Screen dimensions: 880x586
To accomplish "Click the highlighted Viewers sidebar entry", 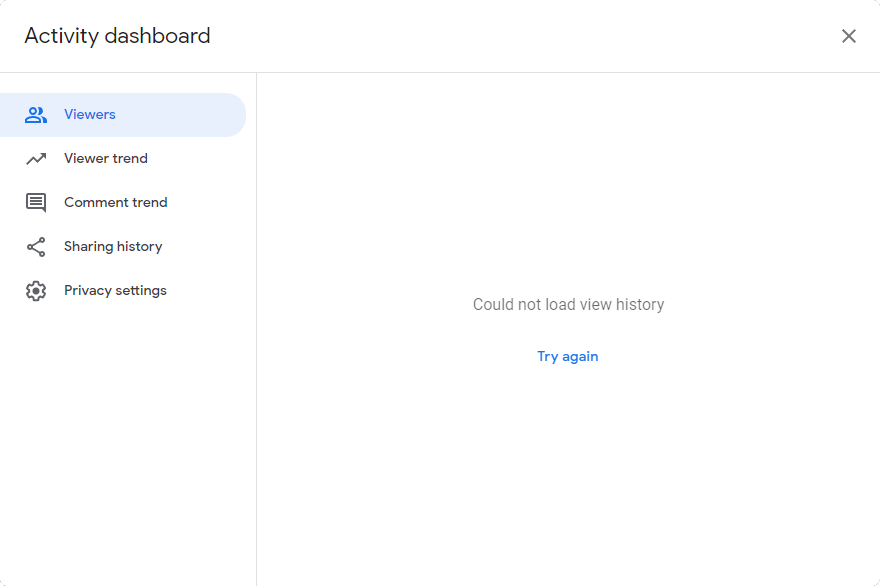I will 90,114.
